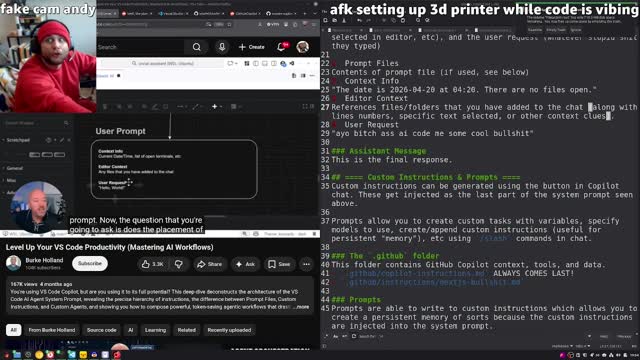Image resolution: width=640 pixels, height=360 pixels.
Task: Expand the General section in sidebar
Action: click(x=14, y=168)
